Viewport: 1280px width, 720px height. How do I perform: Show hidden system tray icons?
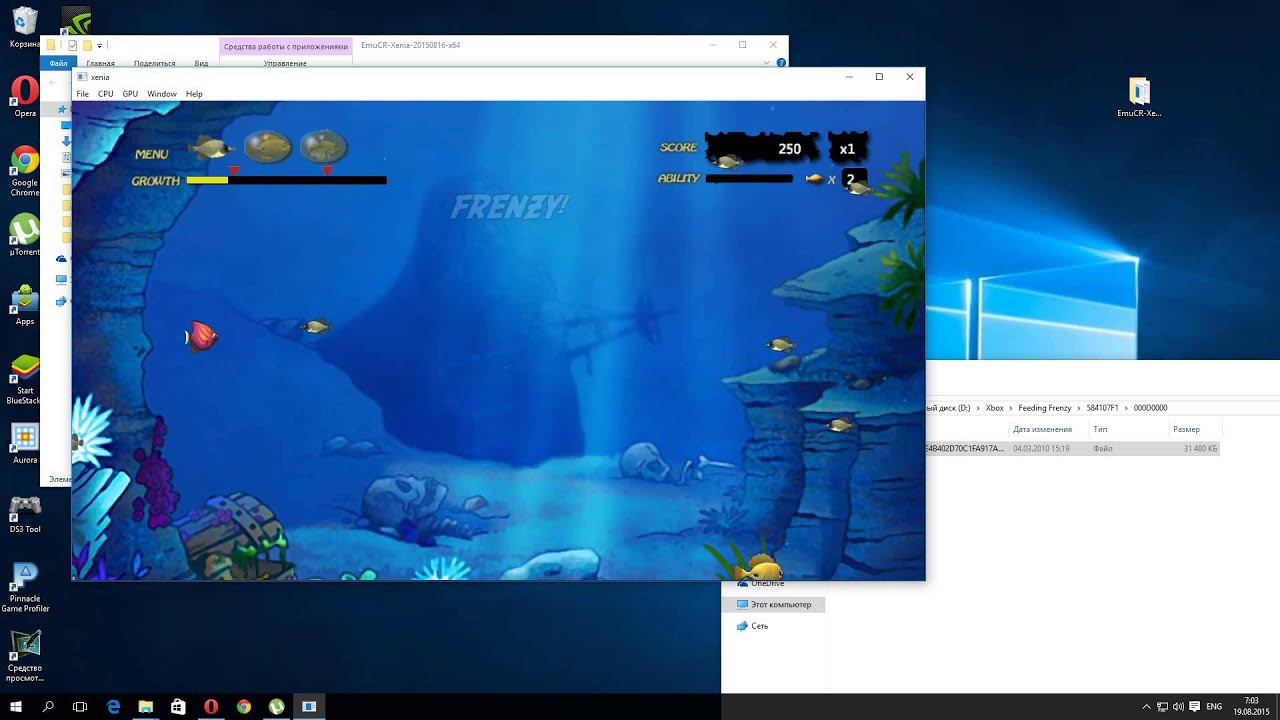click(1146, 706)
